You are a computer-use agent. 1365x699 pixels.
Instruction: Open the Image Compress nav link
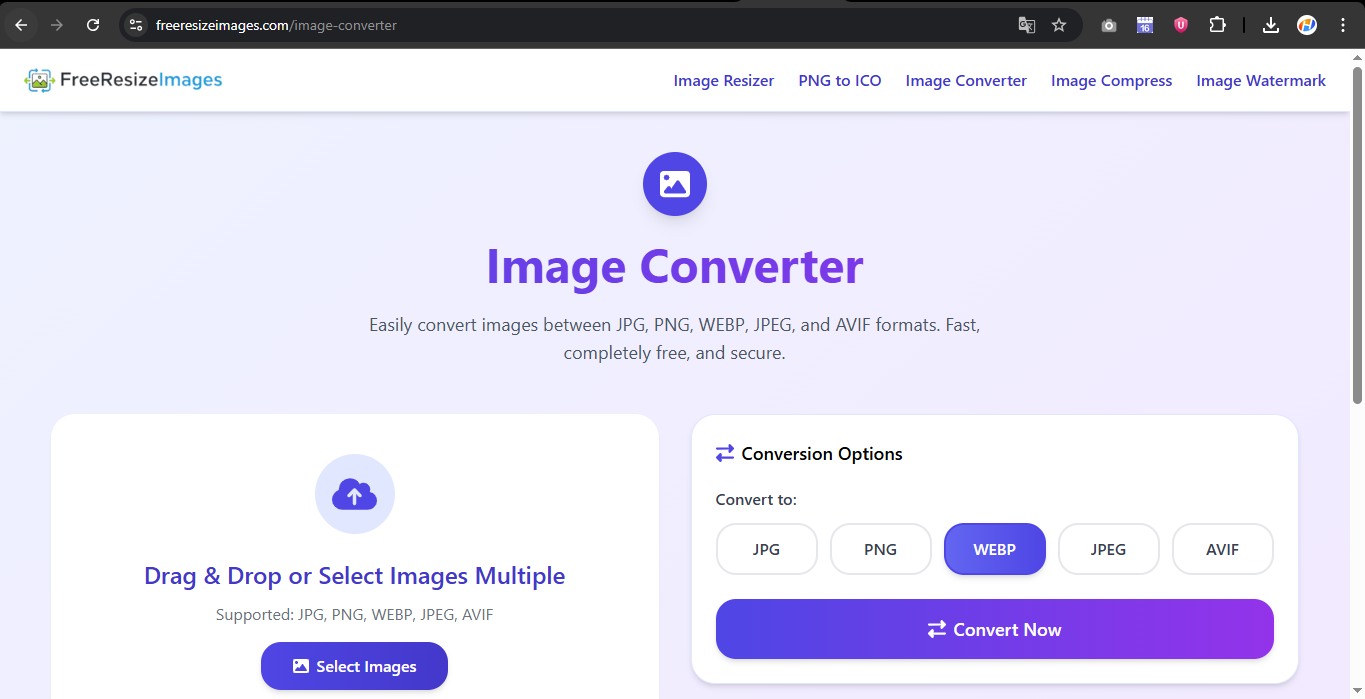click(x=1111, y=81)
